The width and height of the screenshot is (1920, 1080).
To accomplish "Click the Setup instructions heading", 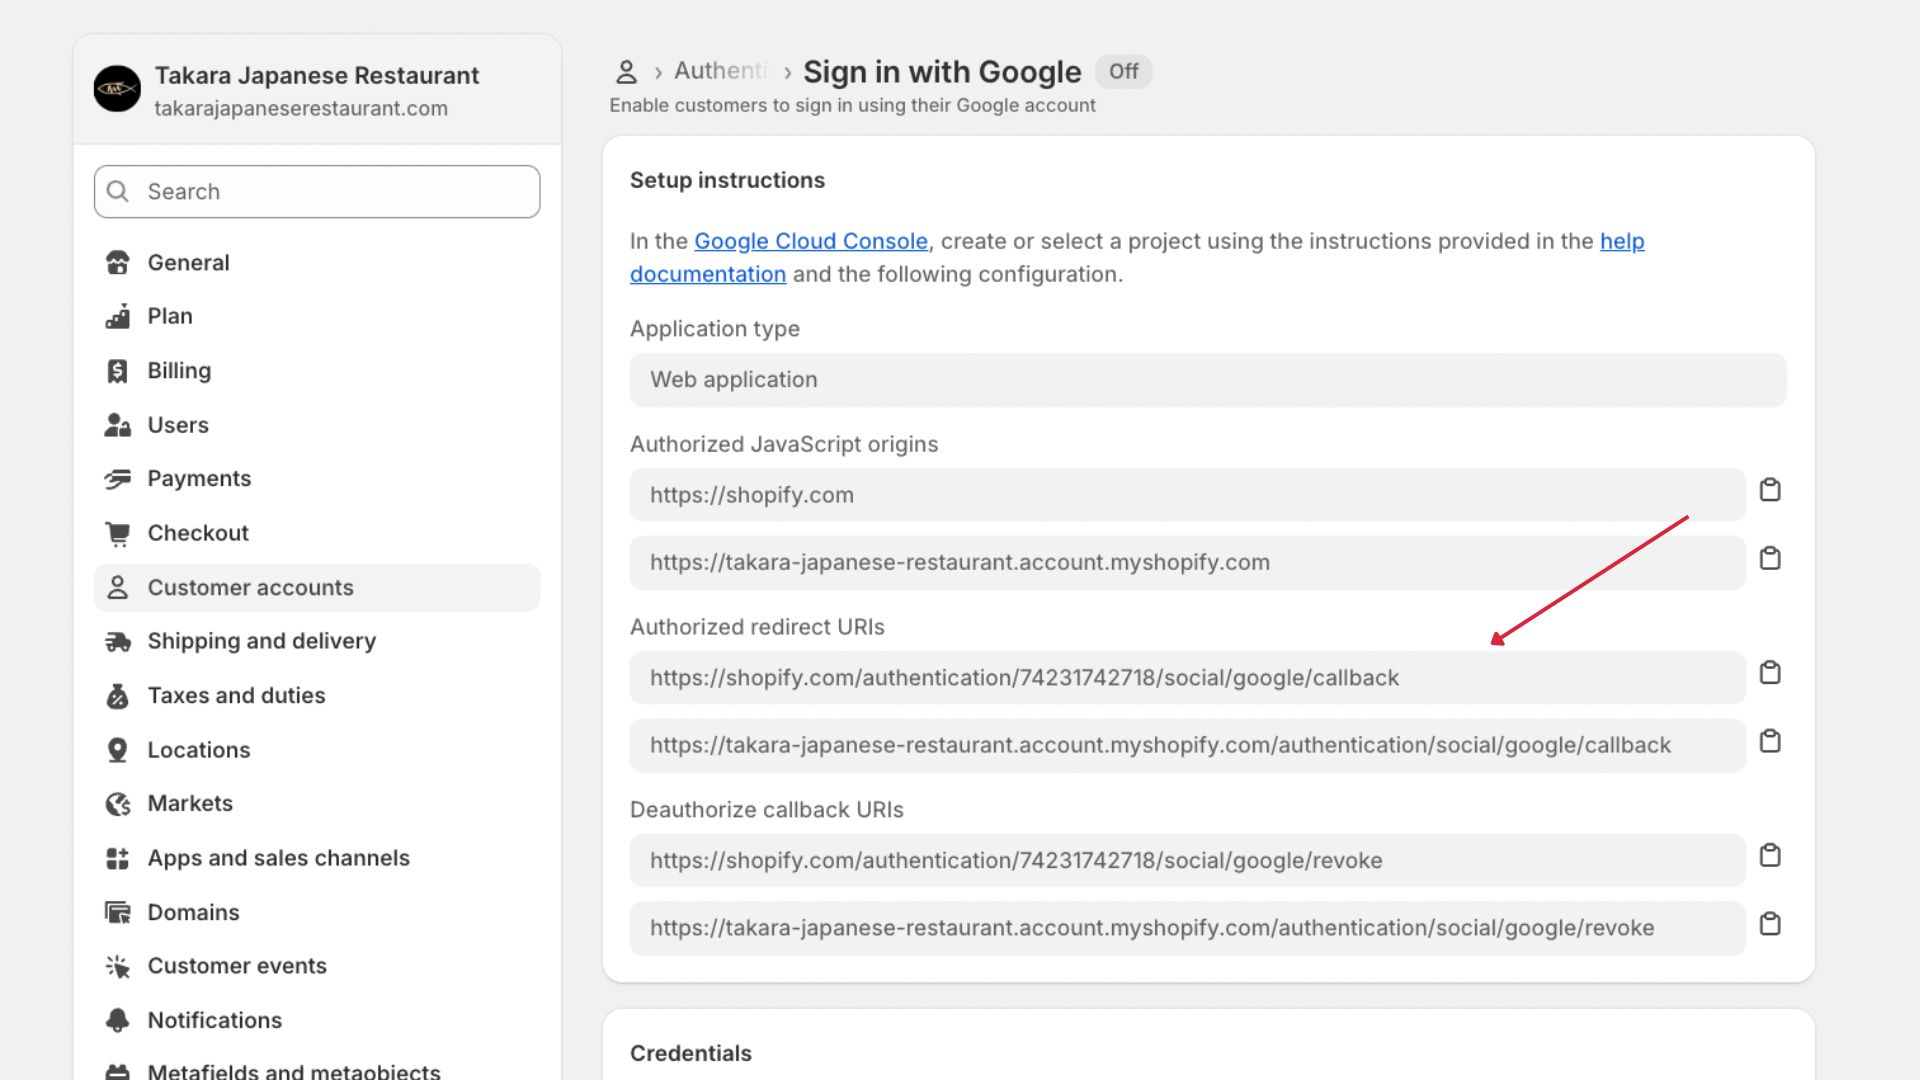I will [727, 181].
